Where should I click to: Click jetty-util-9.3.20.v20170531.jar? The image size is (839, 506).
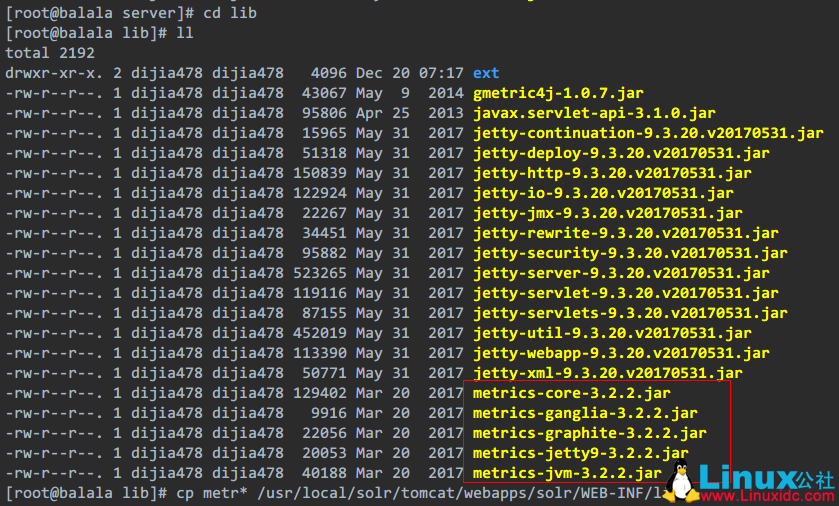(612, 333)
